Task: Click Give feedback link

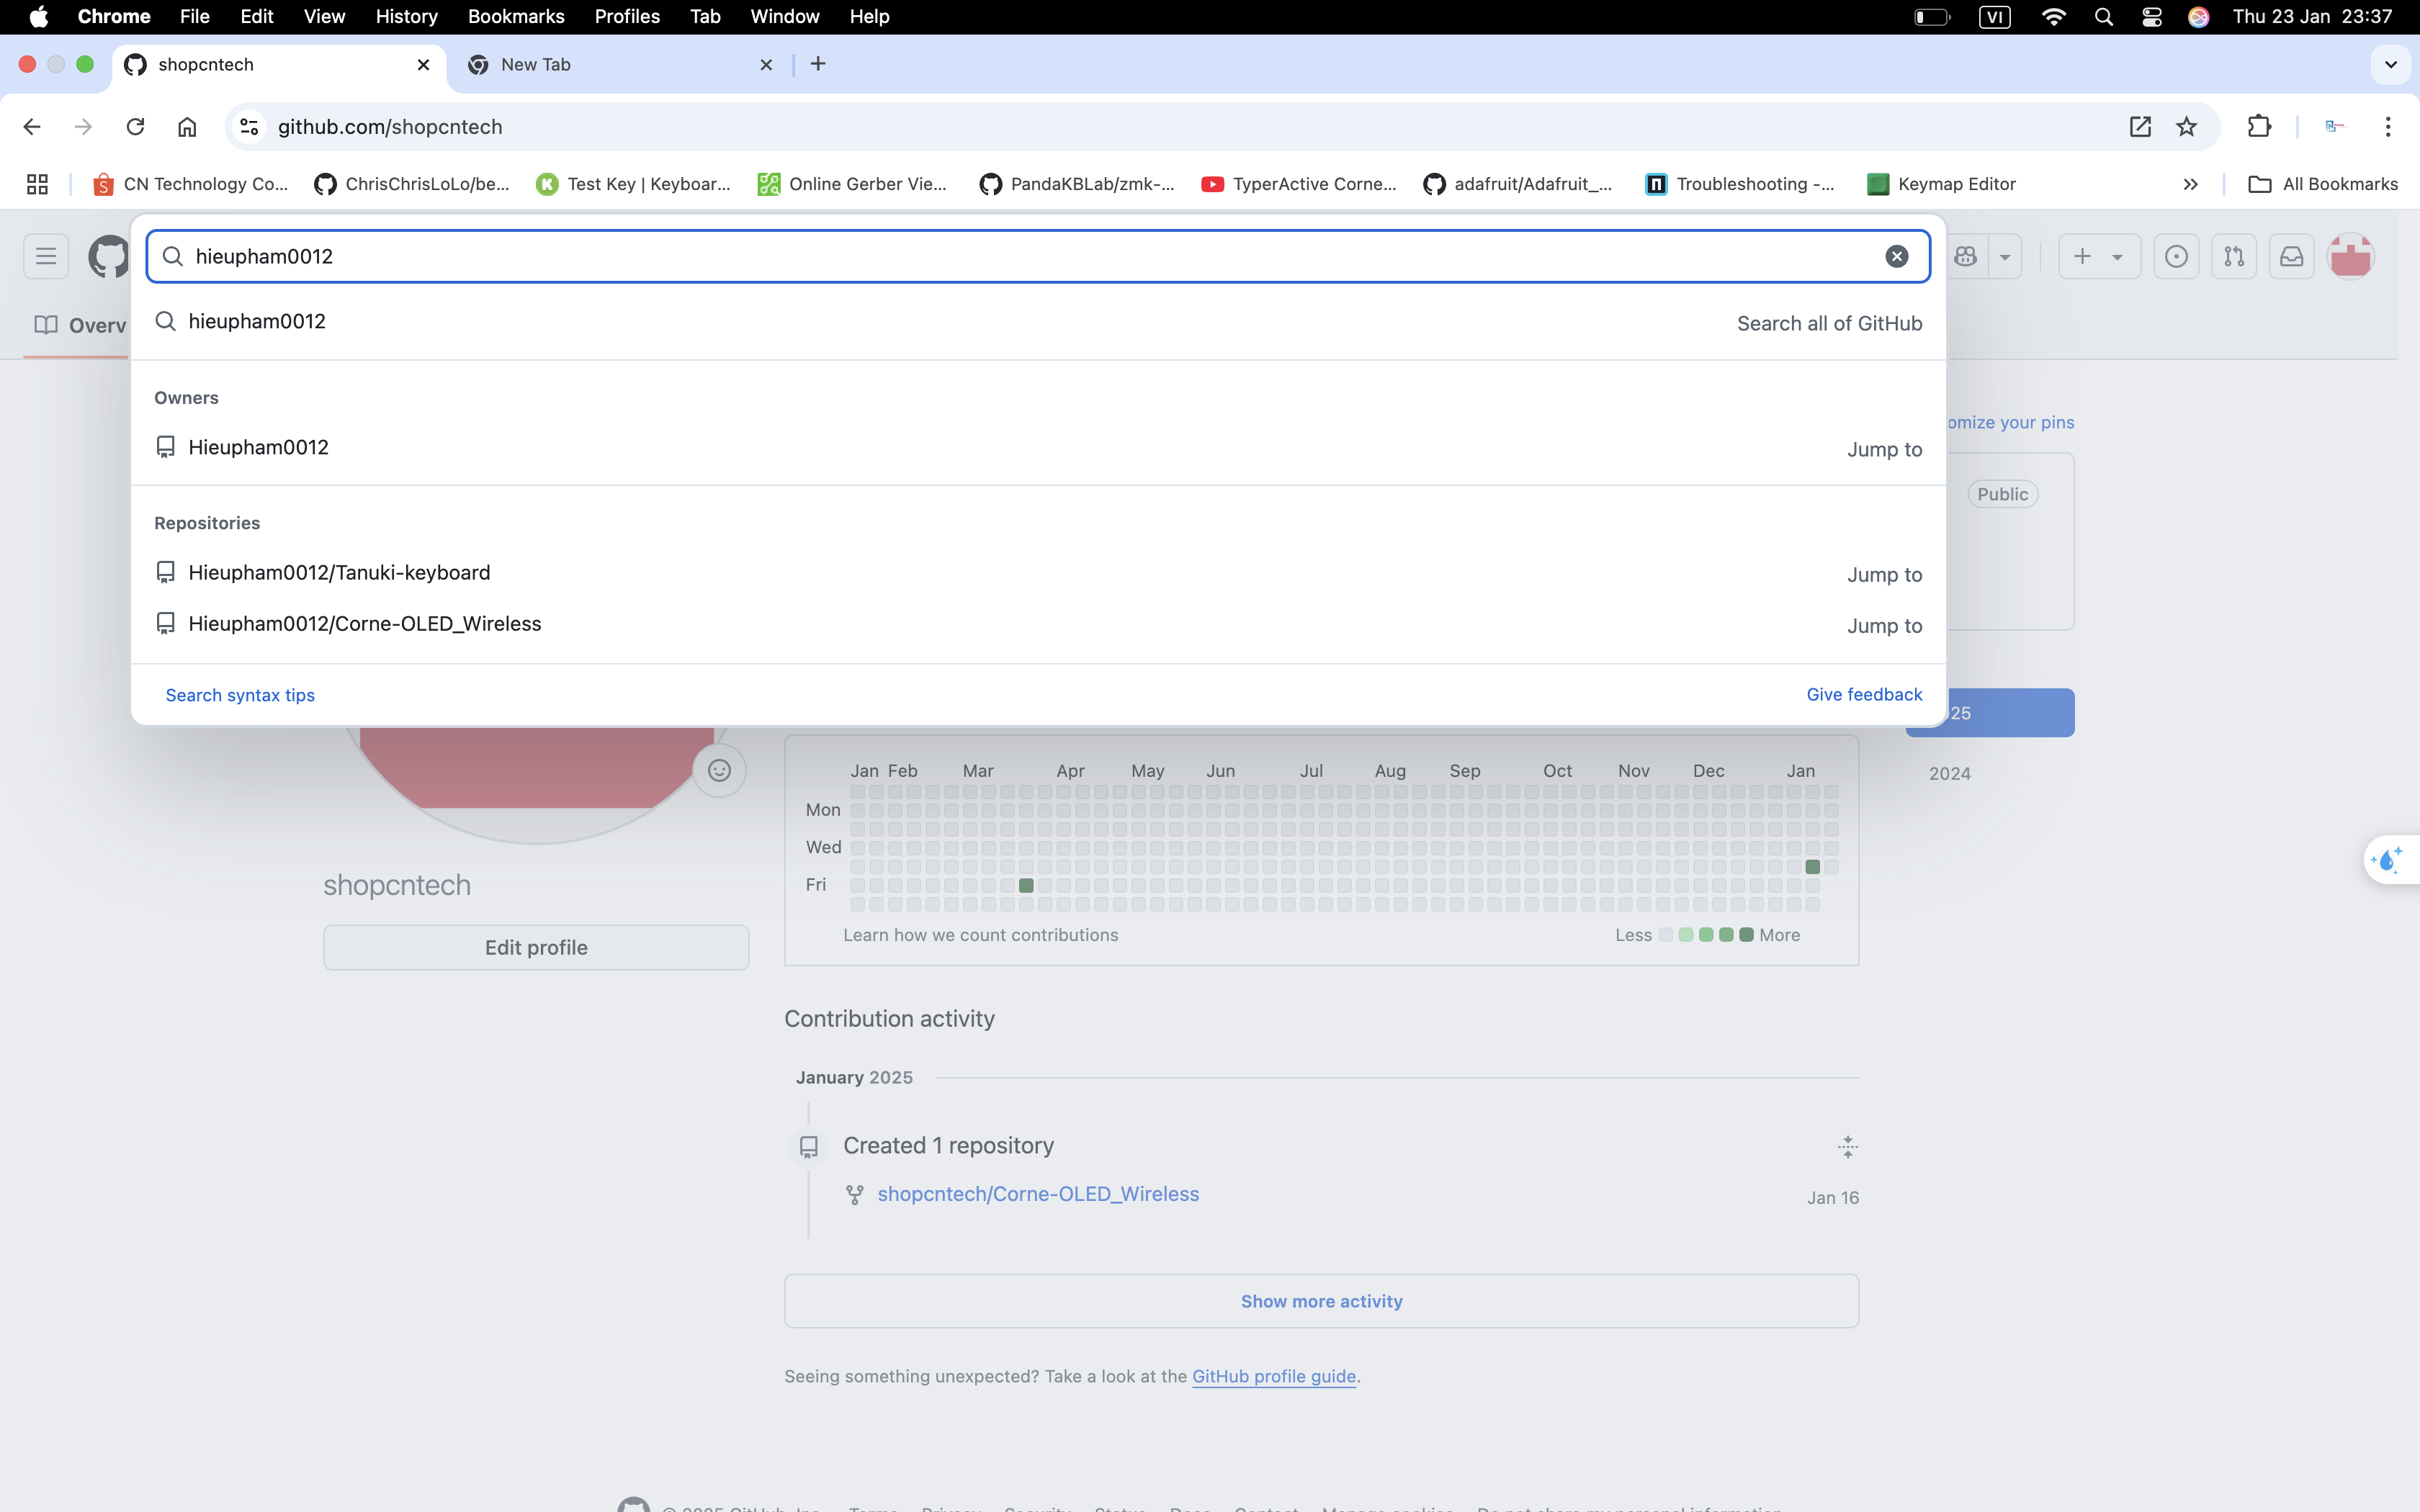Action: tap(1864, 694)
